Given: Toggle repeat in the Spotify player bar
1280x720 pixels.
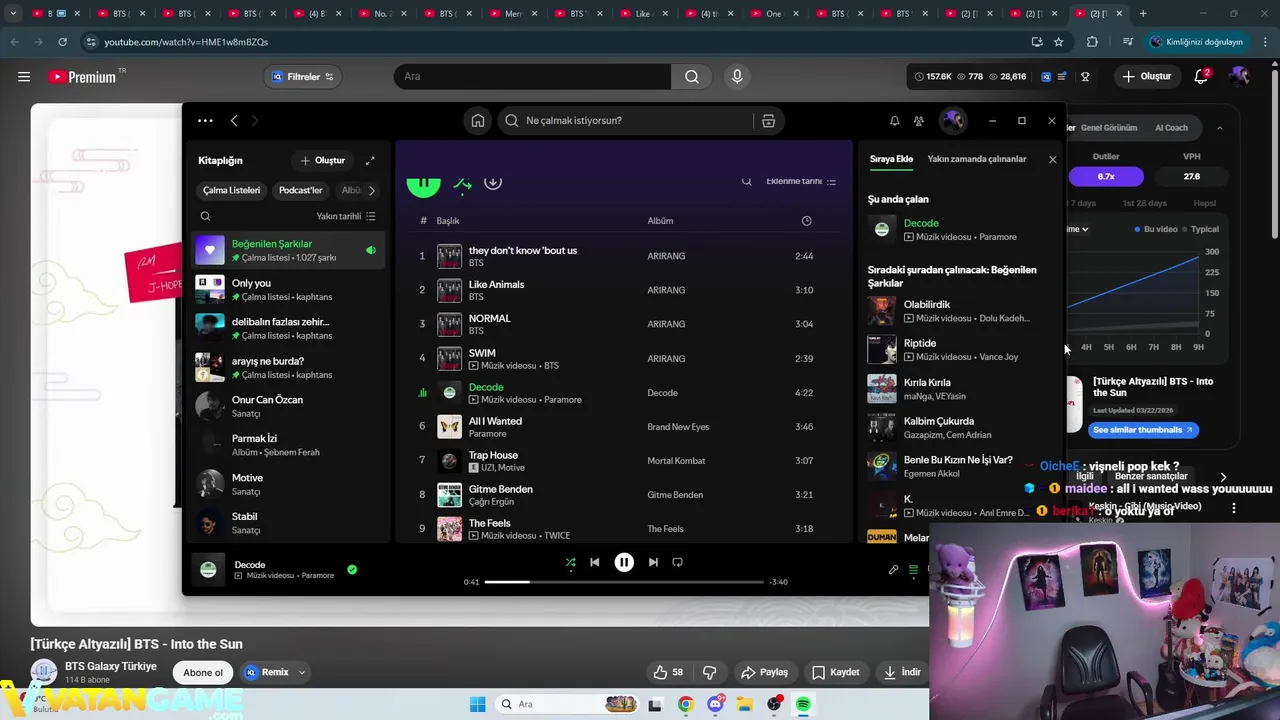Looking at the screenshot, I should click(x=677, y=562).
